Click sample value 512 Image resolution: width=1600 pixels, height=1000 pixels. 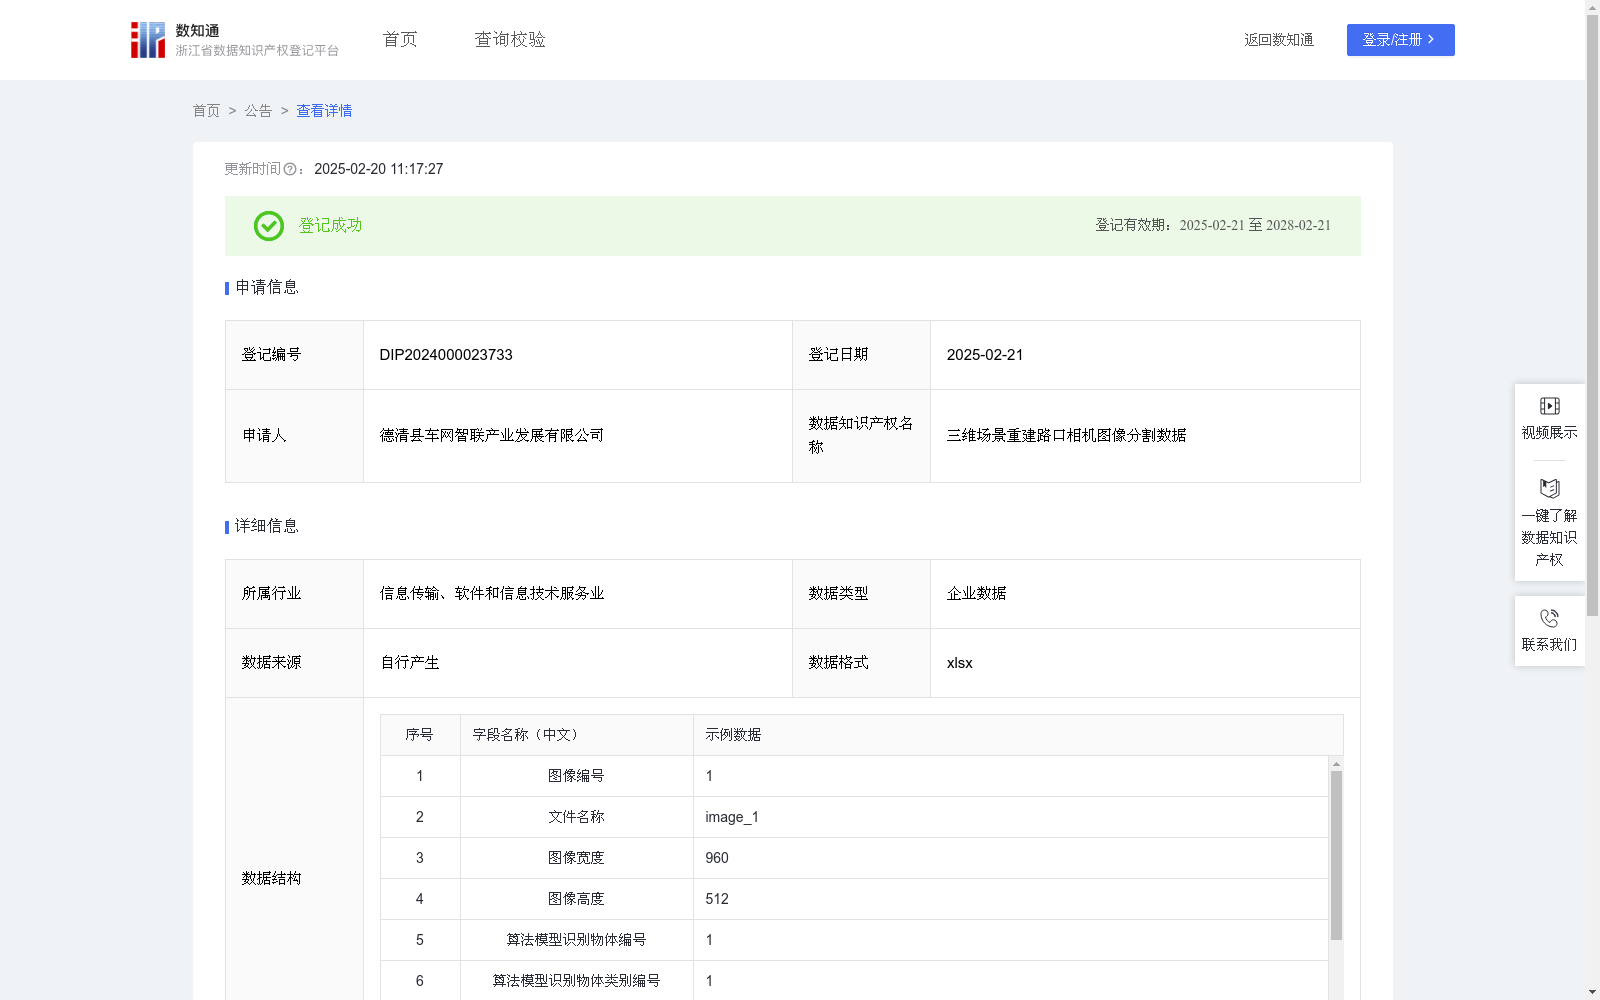(x=717, y=899)
